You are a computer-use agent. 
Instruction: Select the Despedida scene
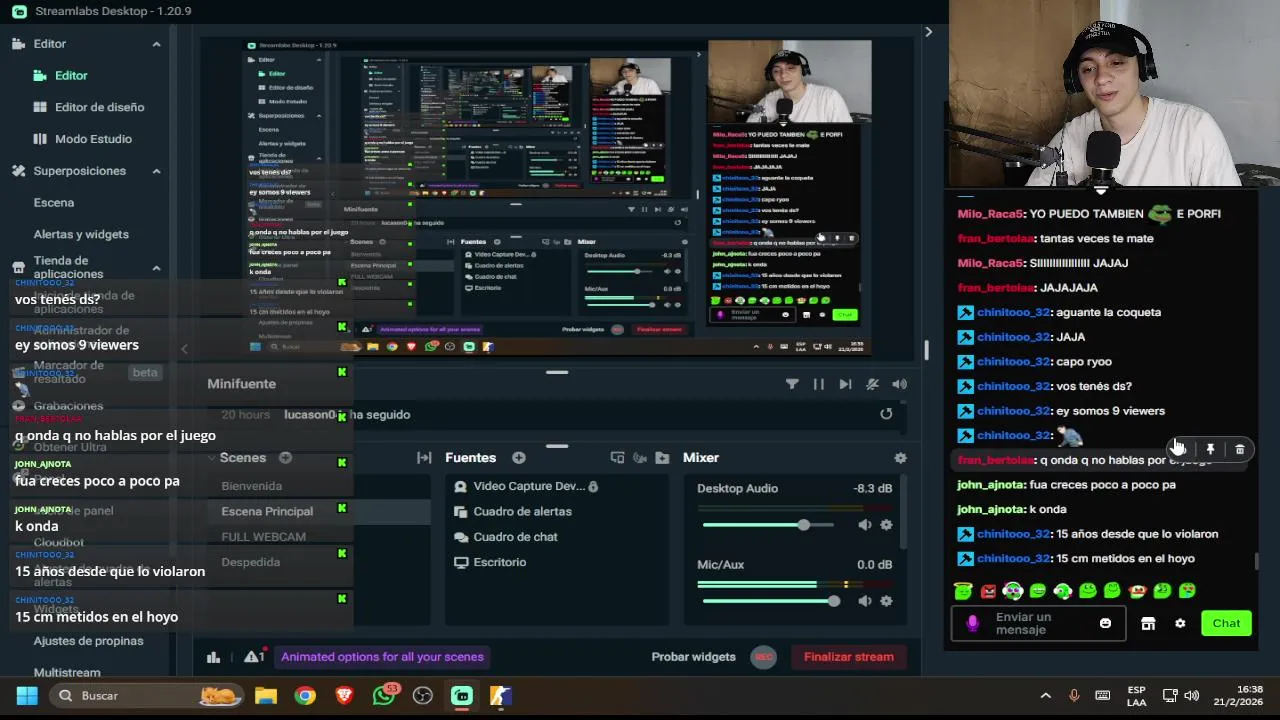coord(251,562)
